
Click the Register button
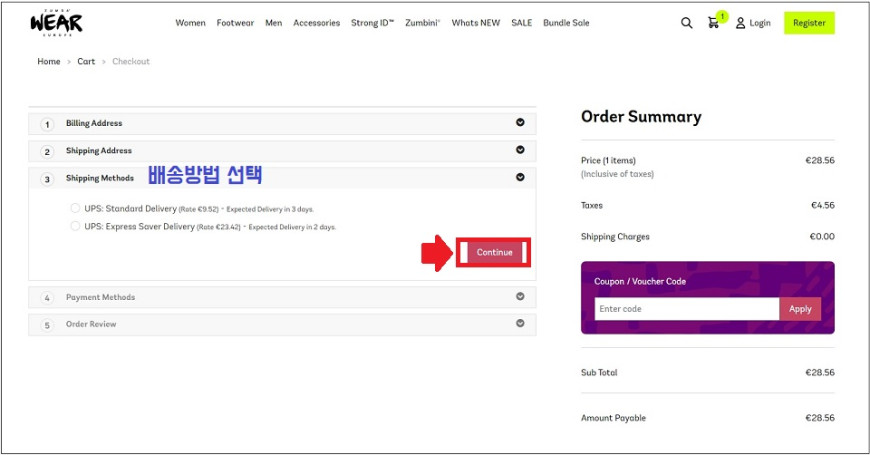809,23
